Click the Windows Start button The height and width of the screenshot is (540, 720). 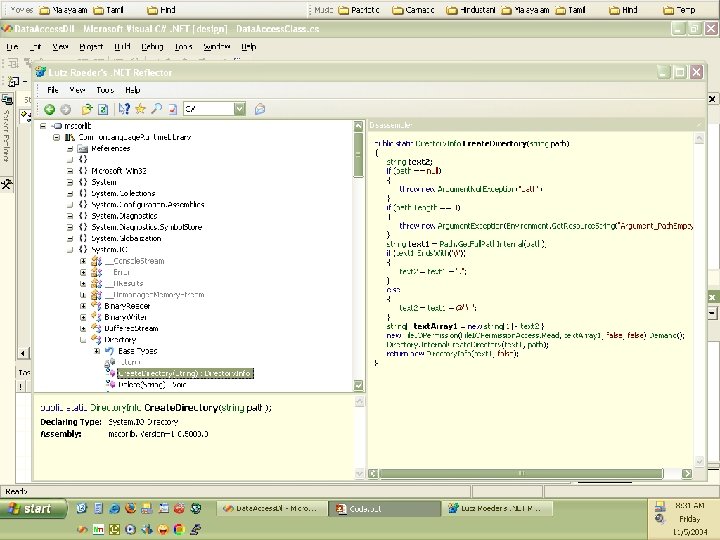coord(30,509)
